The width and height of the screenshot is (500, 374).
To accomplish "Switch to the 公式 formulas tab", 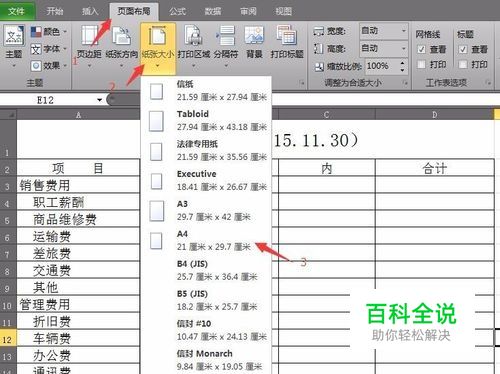I will pyautogui.click(x=177, y=11).
